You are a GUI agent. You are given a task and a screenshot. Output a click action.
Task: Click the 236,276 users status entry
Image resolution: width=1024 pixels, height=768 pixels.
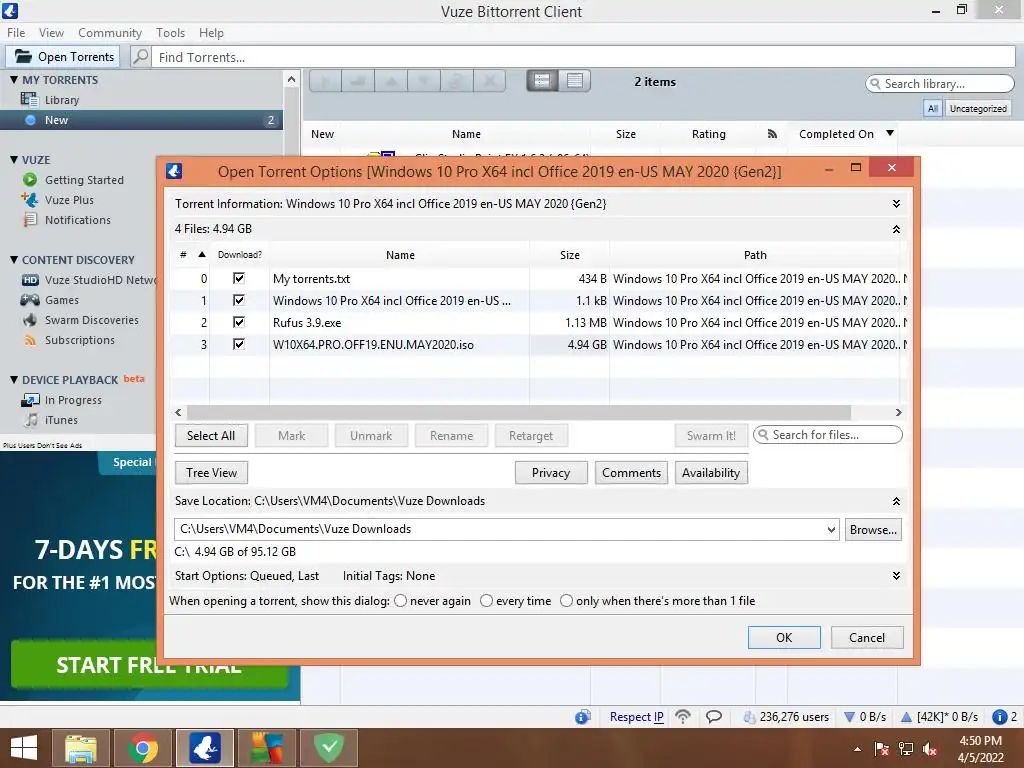click(786, 717)
